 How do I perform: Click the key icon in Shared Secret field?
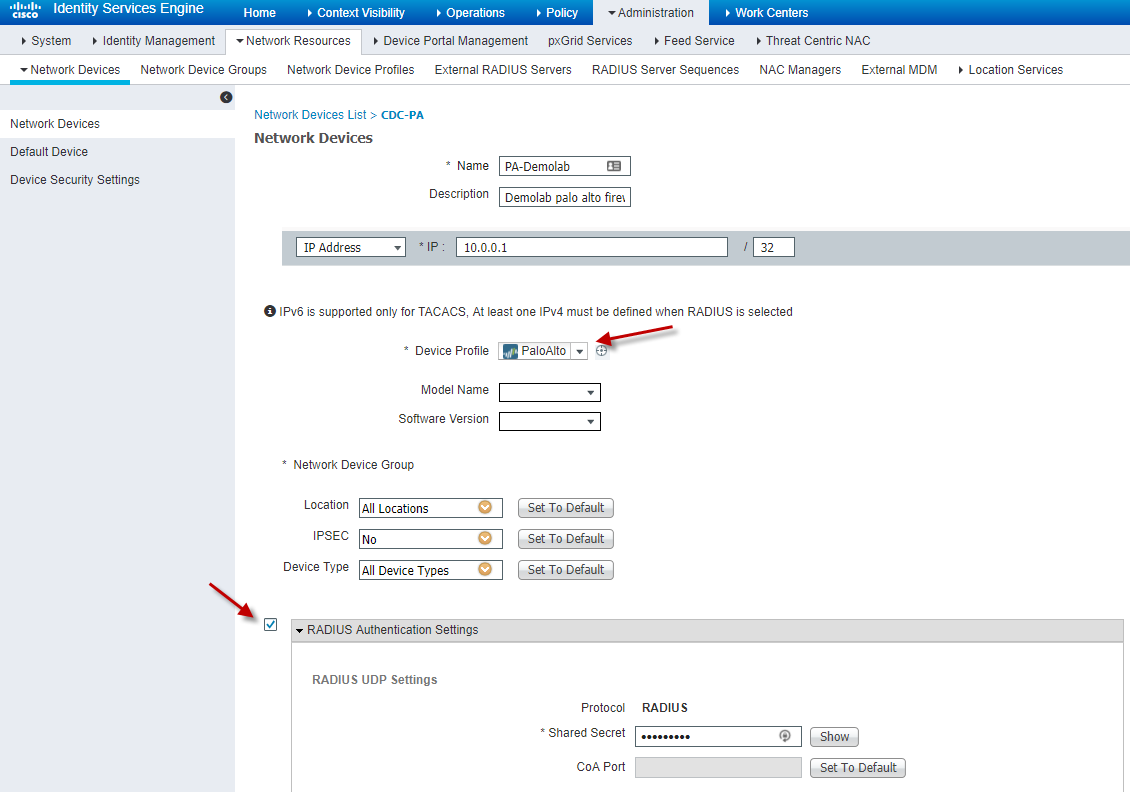[x=785, y=736]
